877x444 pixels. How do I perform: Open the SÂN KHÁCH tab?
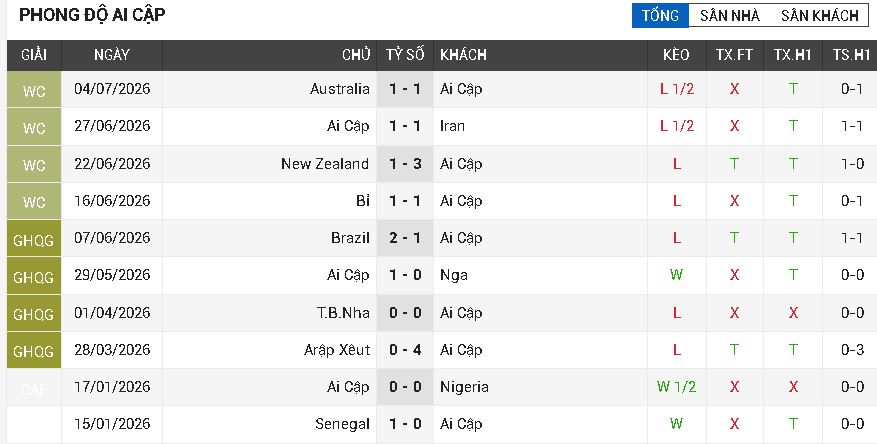[x=819, y=15]
